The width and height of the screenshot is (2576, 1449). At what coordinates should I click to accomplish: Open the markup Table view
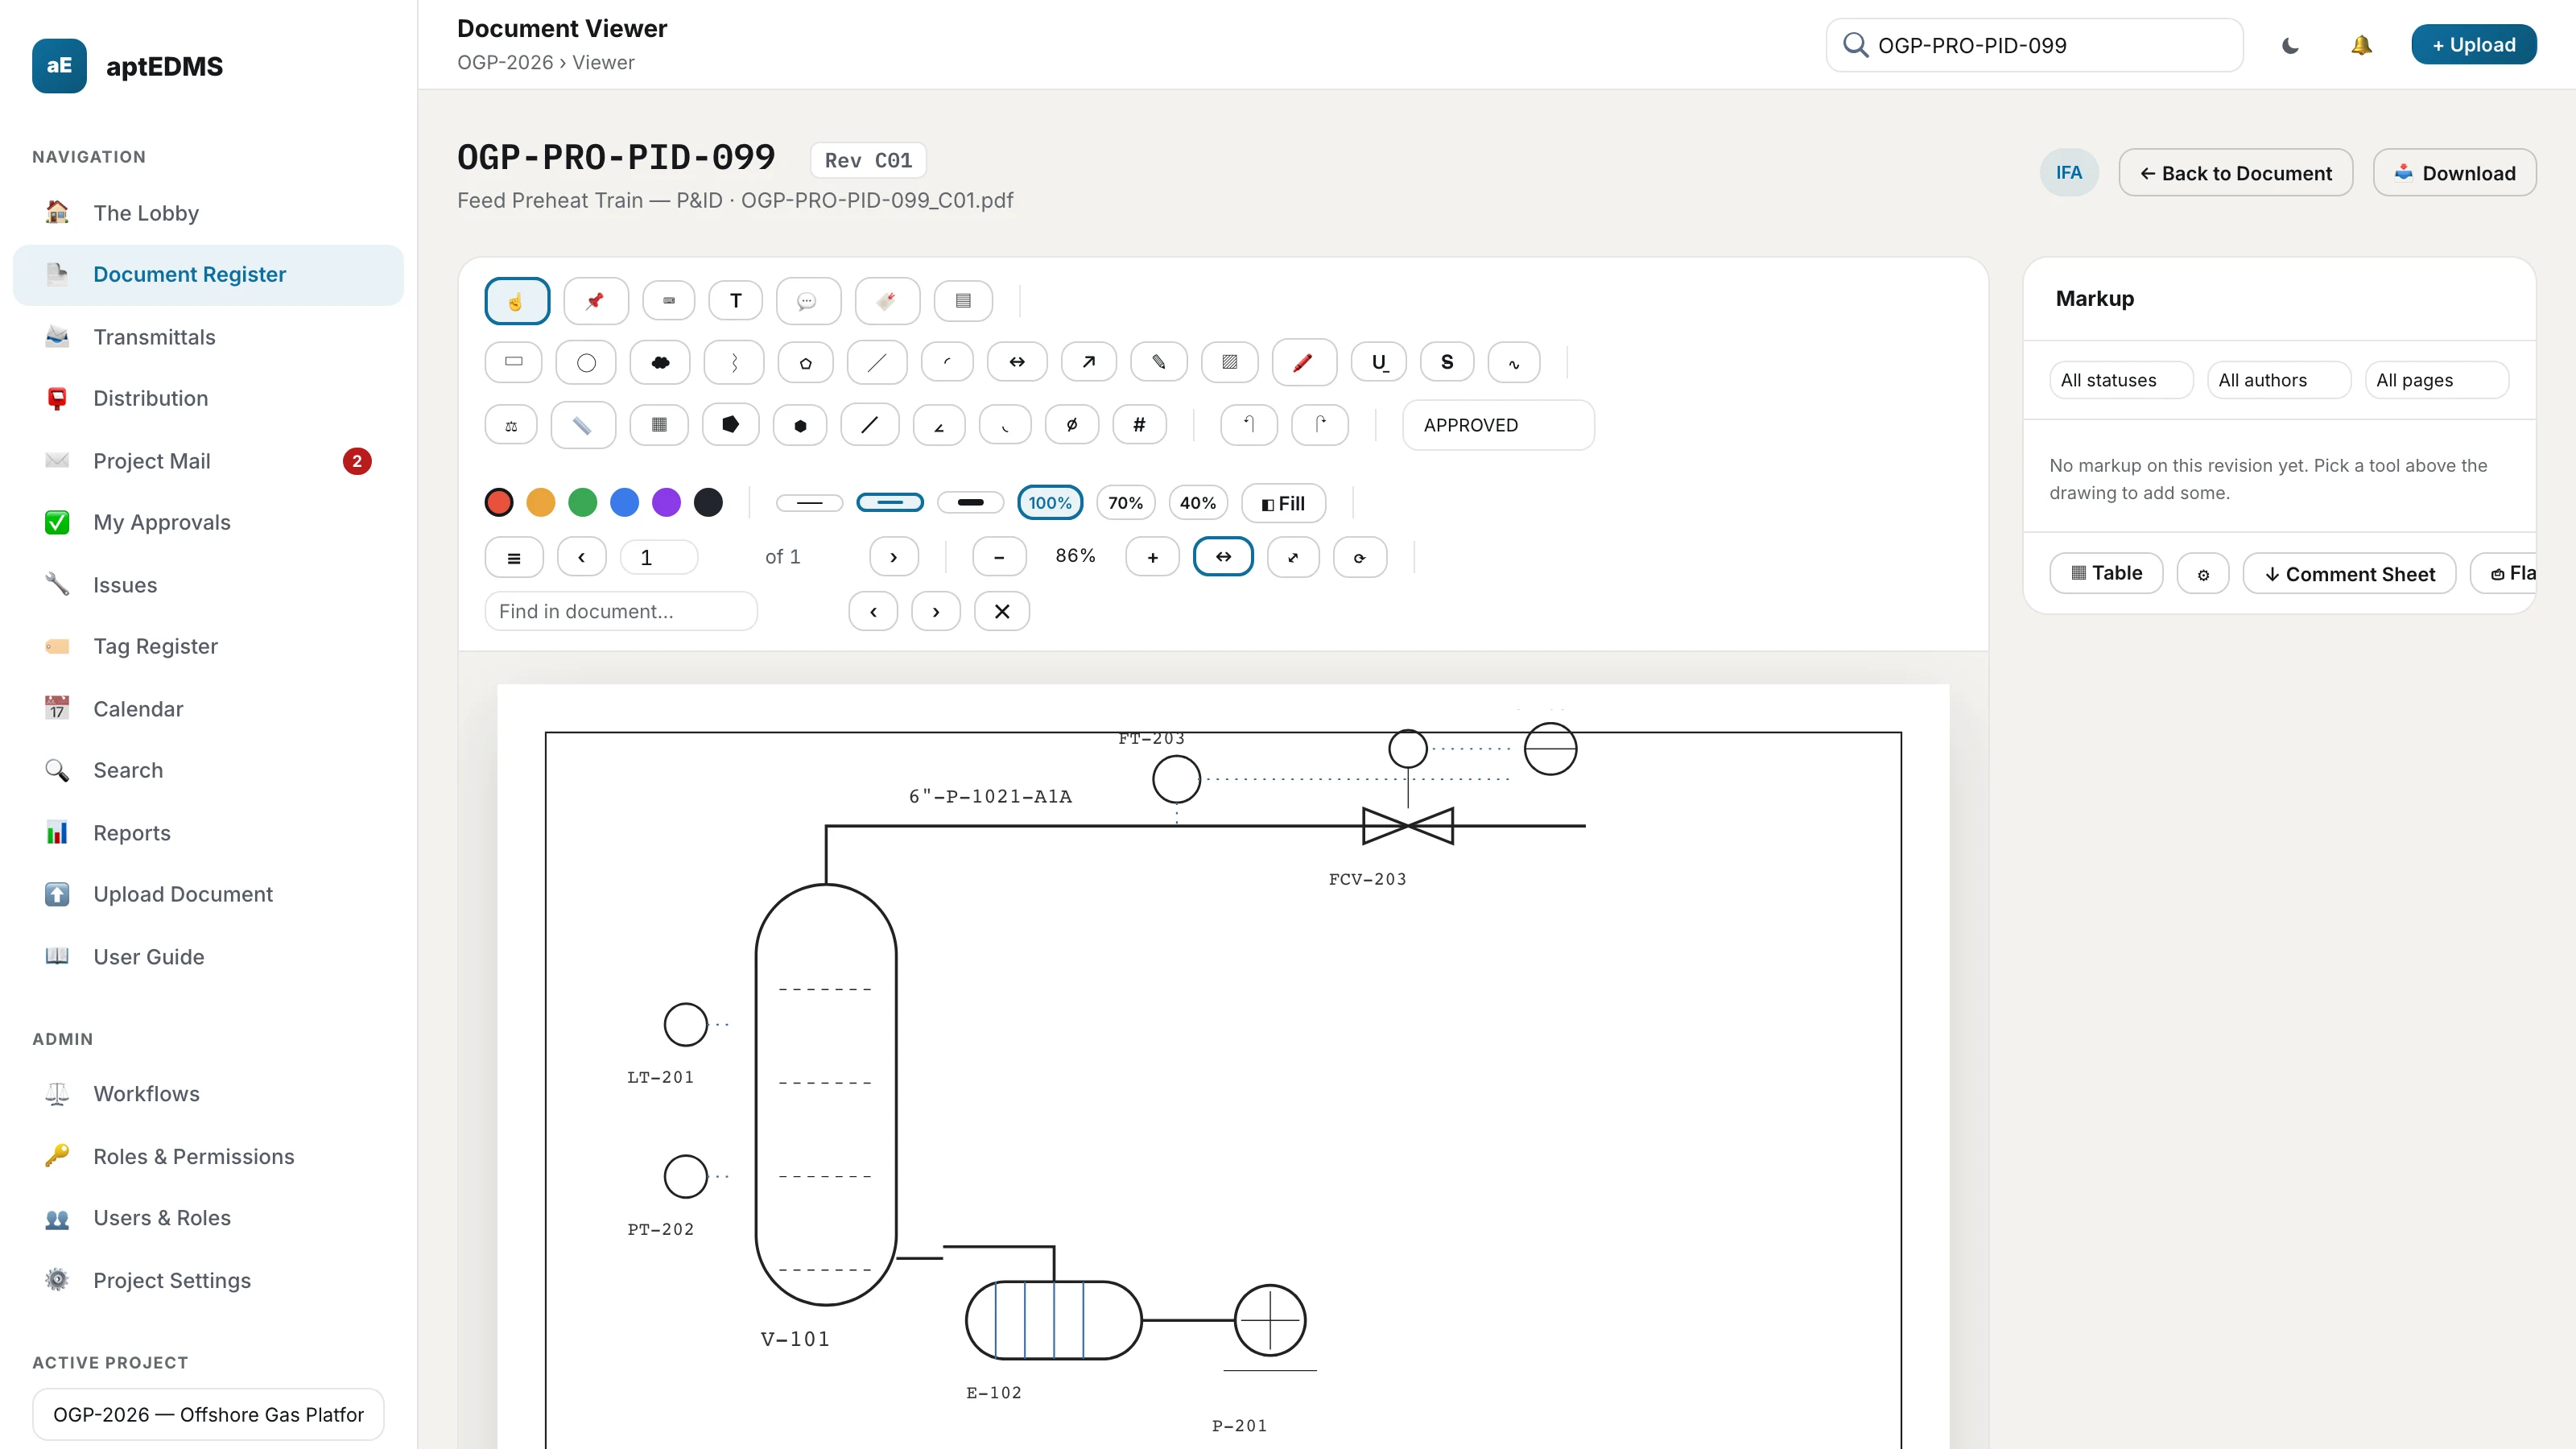[x=2106, y=574]
